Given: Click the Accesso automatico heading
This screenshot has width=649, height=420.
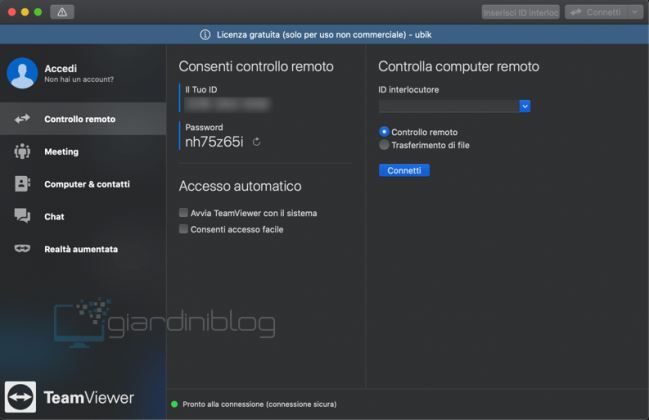Looking at the screenshot, I should click(x=240, y=186).
